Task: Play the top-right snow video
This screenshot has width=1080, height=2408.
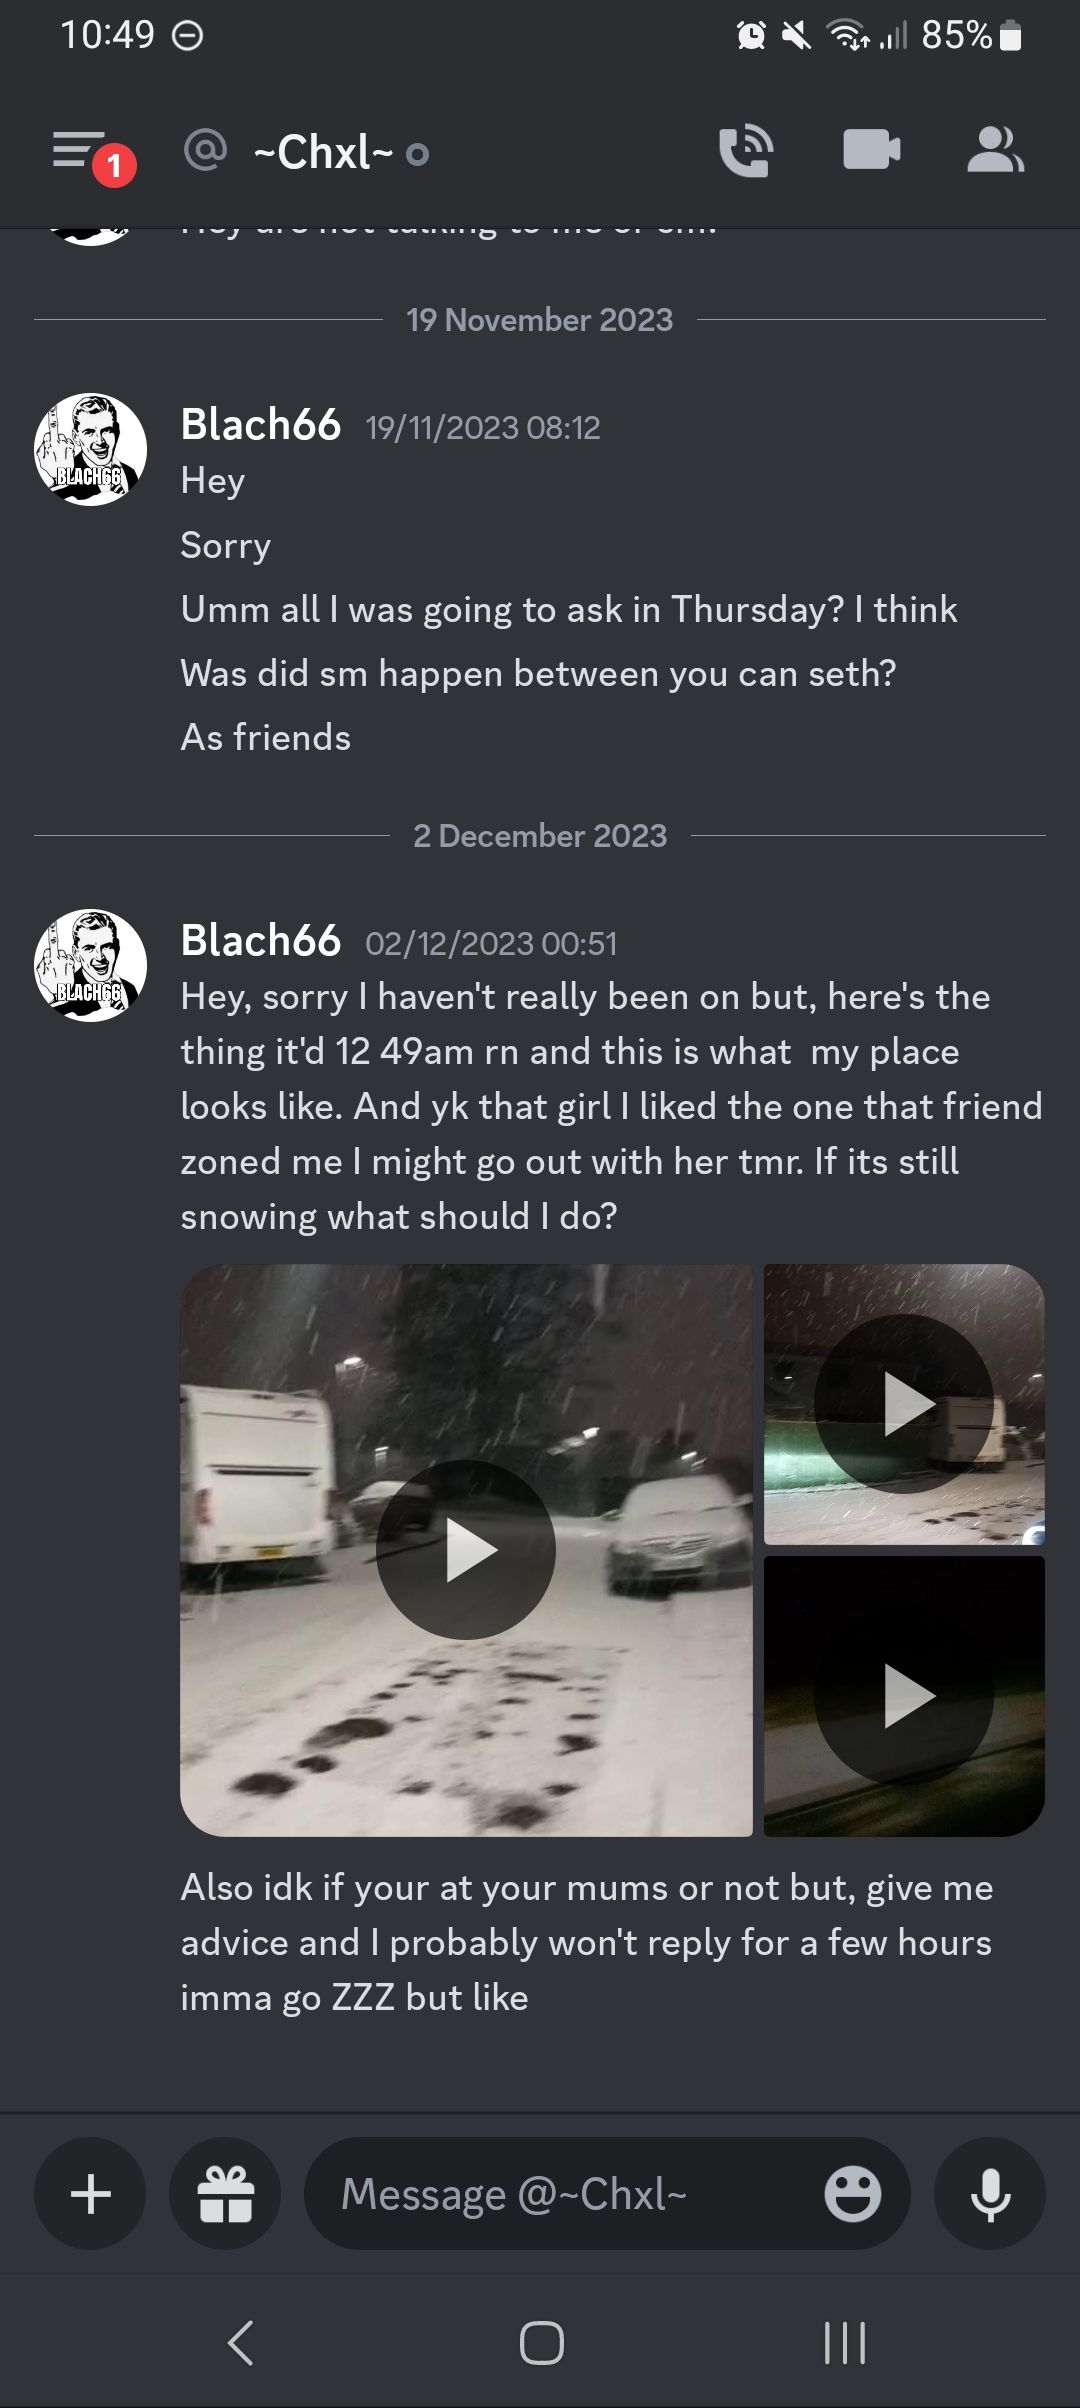Action: click(904, 1404)
